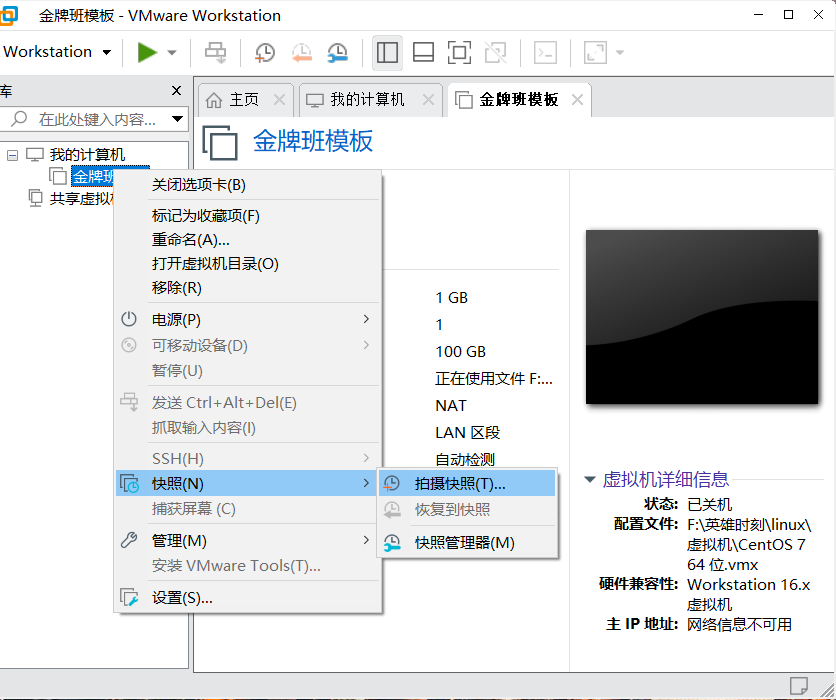Click the full screen mode toolbar icon
This screenshot has width=836, height=700.
[459, 52]
